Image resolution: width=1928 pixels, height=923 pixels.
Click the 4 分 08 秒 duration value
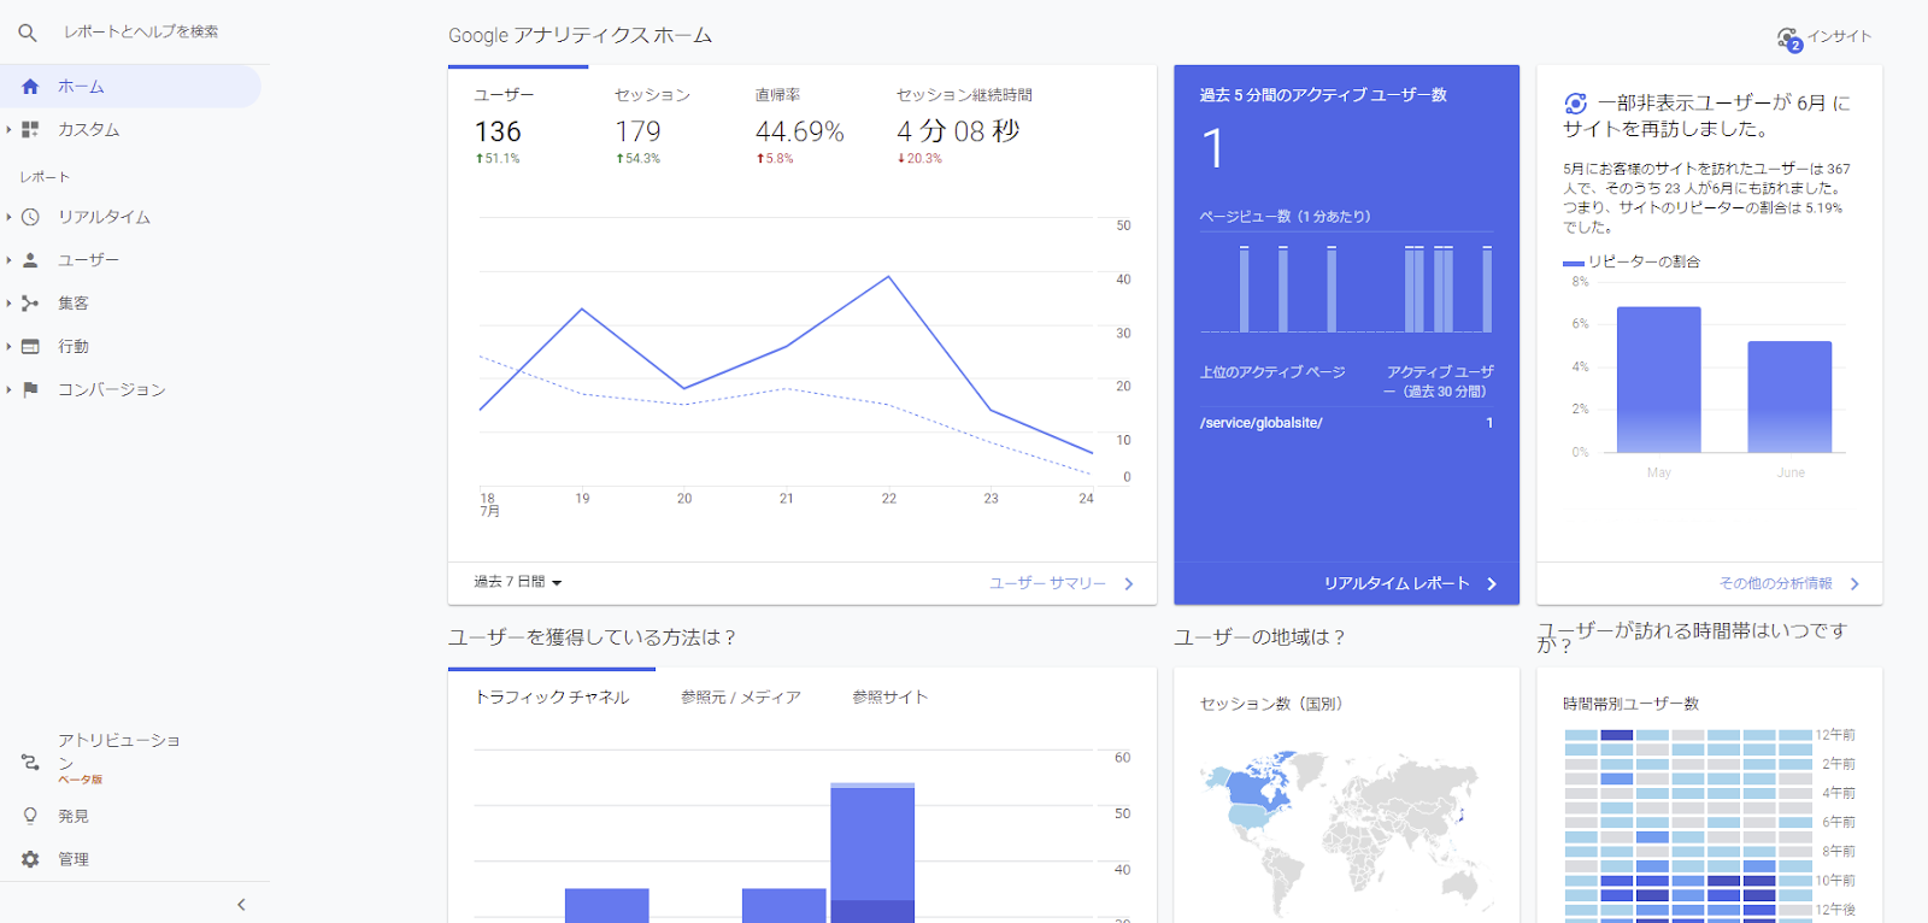(958, 132)
